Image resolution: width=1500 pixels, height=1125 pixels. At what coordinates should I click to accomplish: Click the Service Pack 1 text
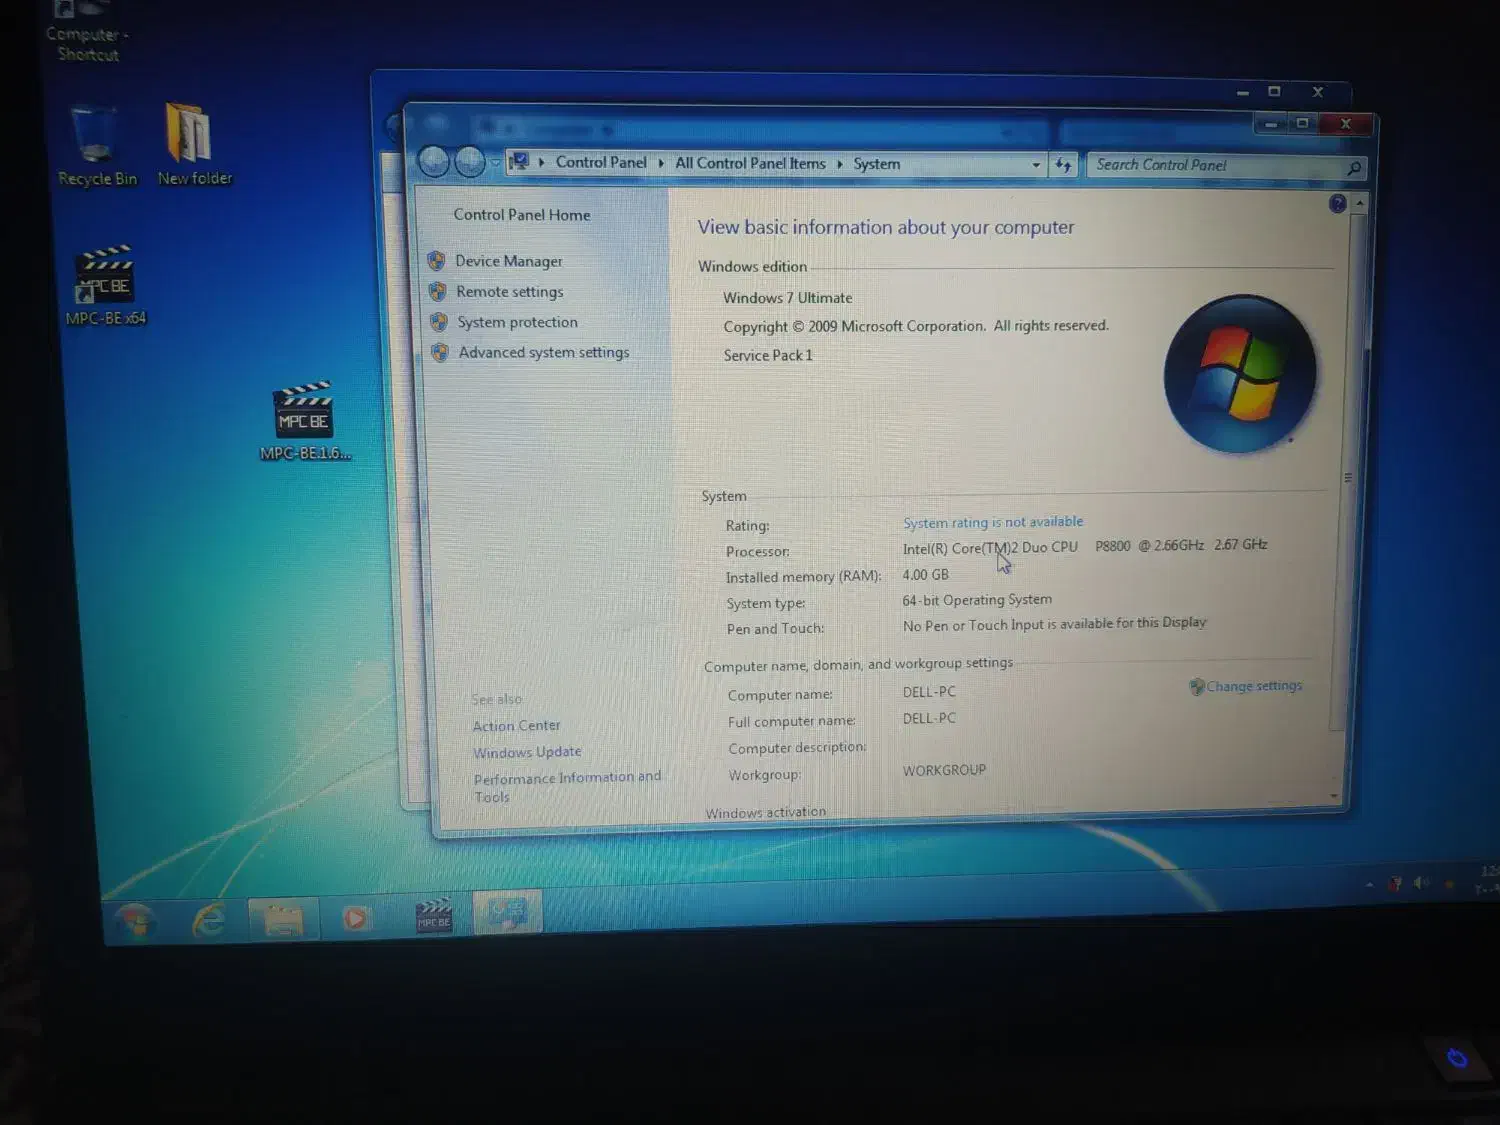pyautogui.click(x=768, y=355)
